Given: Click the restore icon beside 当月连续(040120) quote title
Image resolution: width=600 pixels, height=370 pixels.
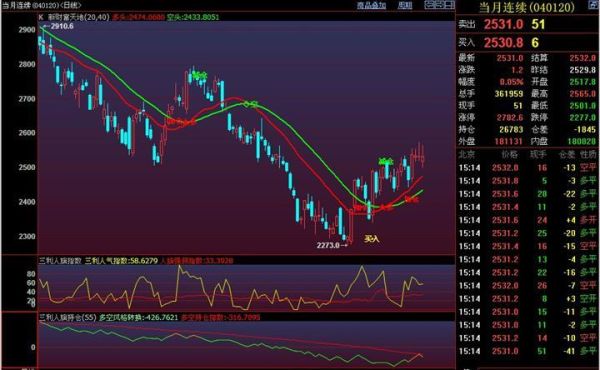Looking at the screenshot, I should tap(593, 5).
